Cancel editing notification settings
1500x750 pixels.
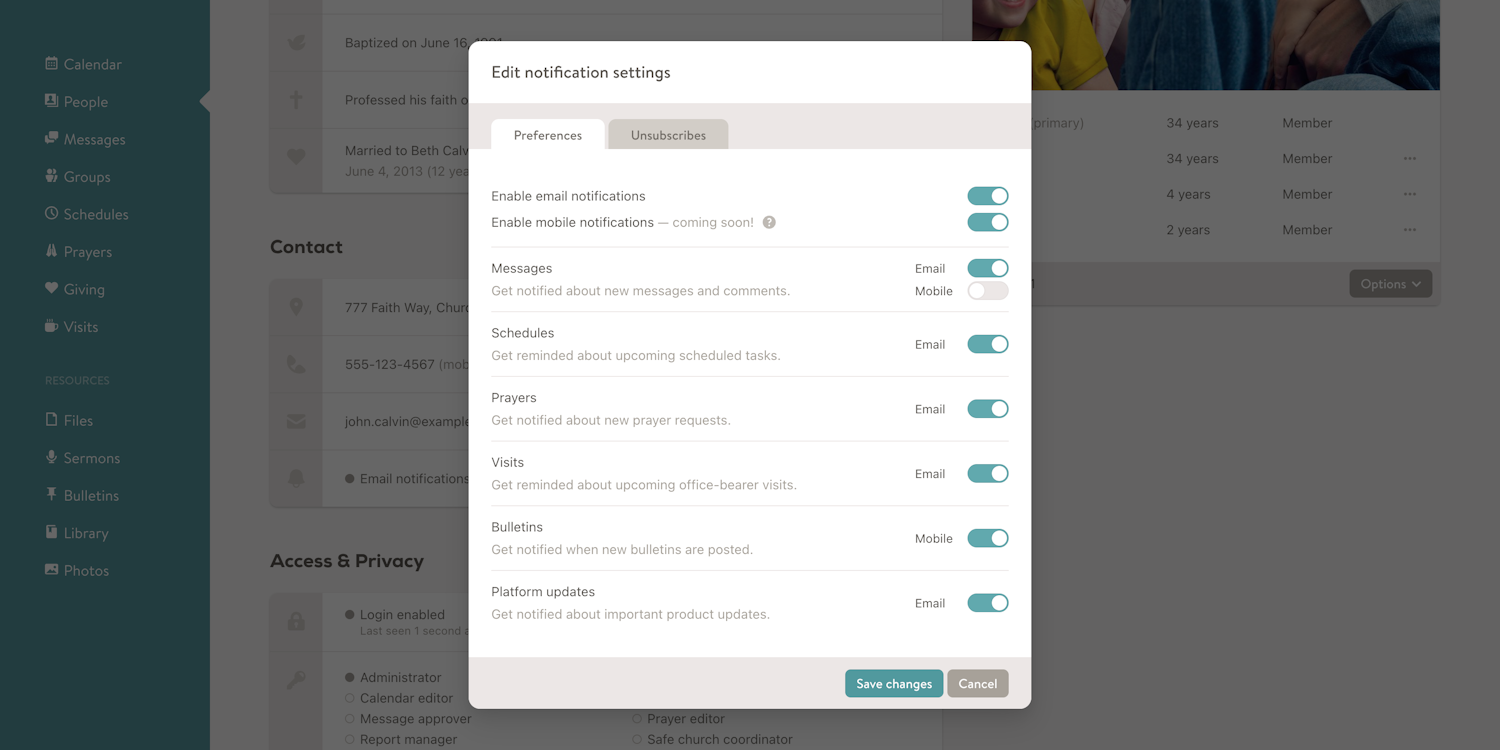tap(977, 683)
